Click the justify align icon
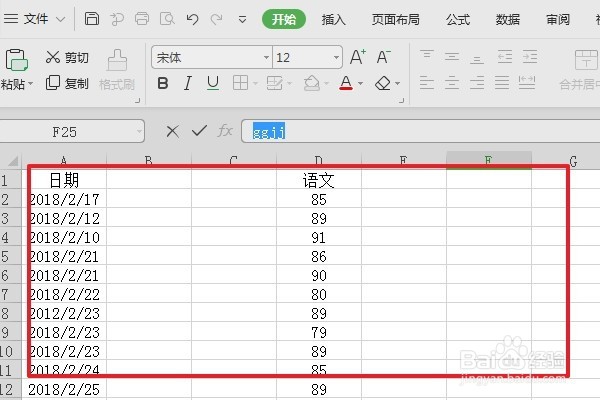Image resolution: width=600 pixels, height=400 pixels. tap(502, 83)
